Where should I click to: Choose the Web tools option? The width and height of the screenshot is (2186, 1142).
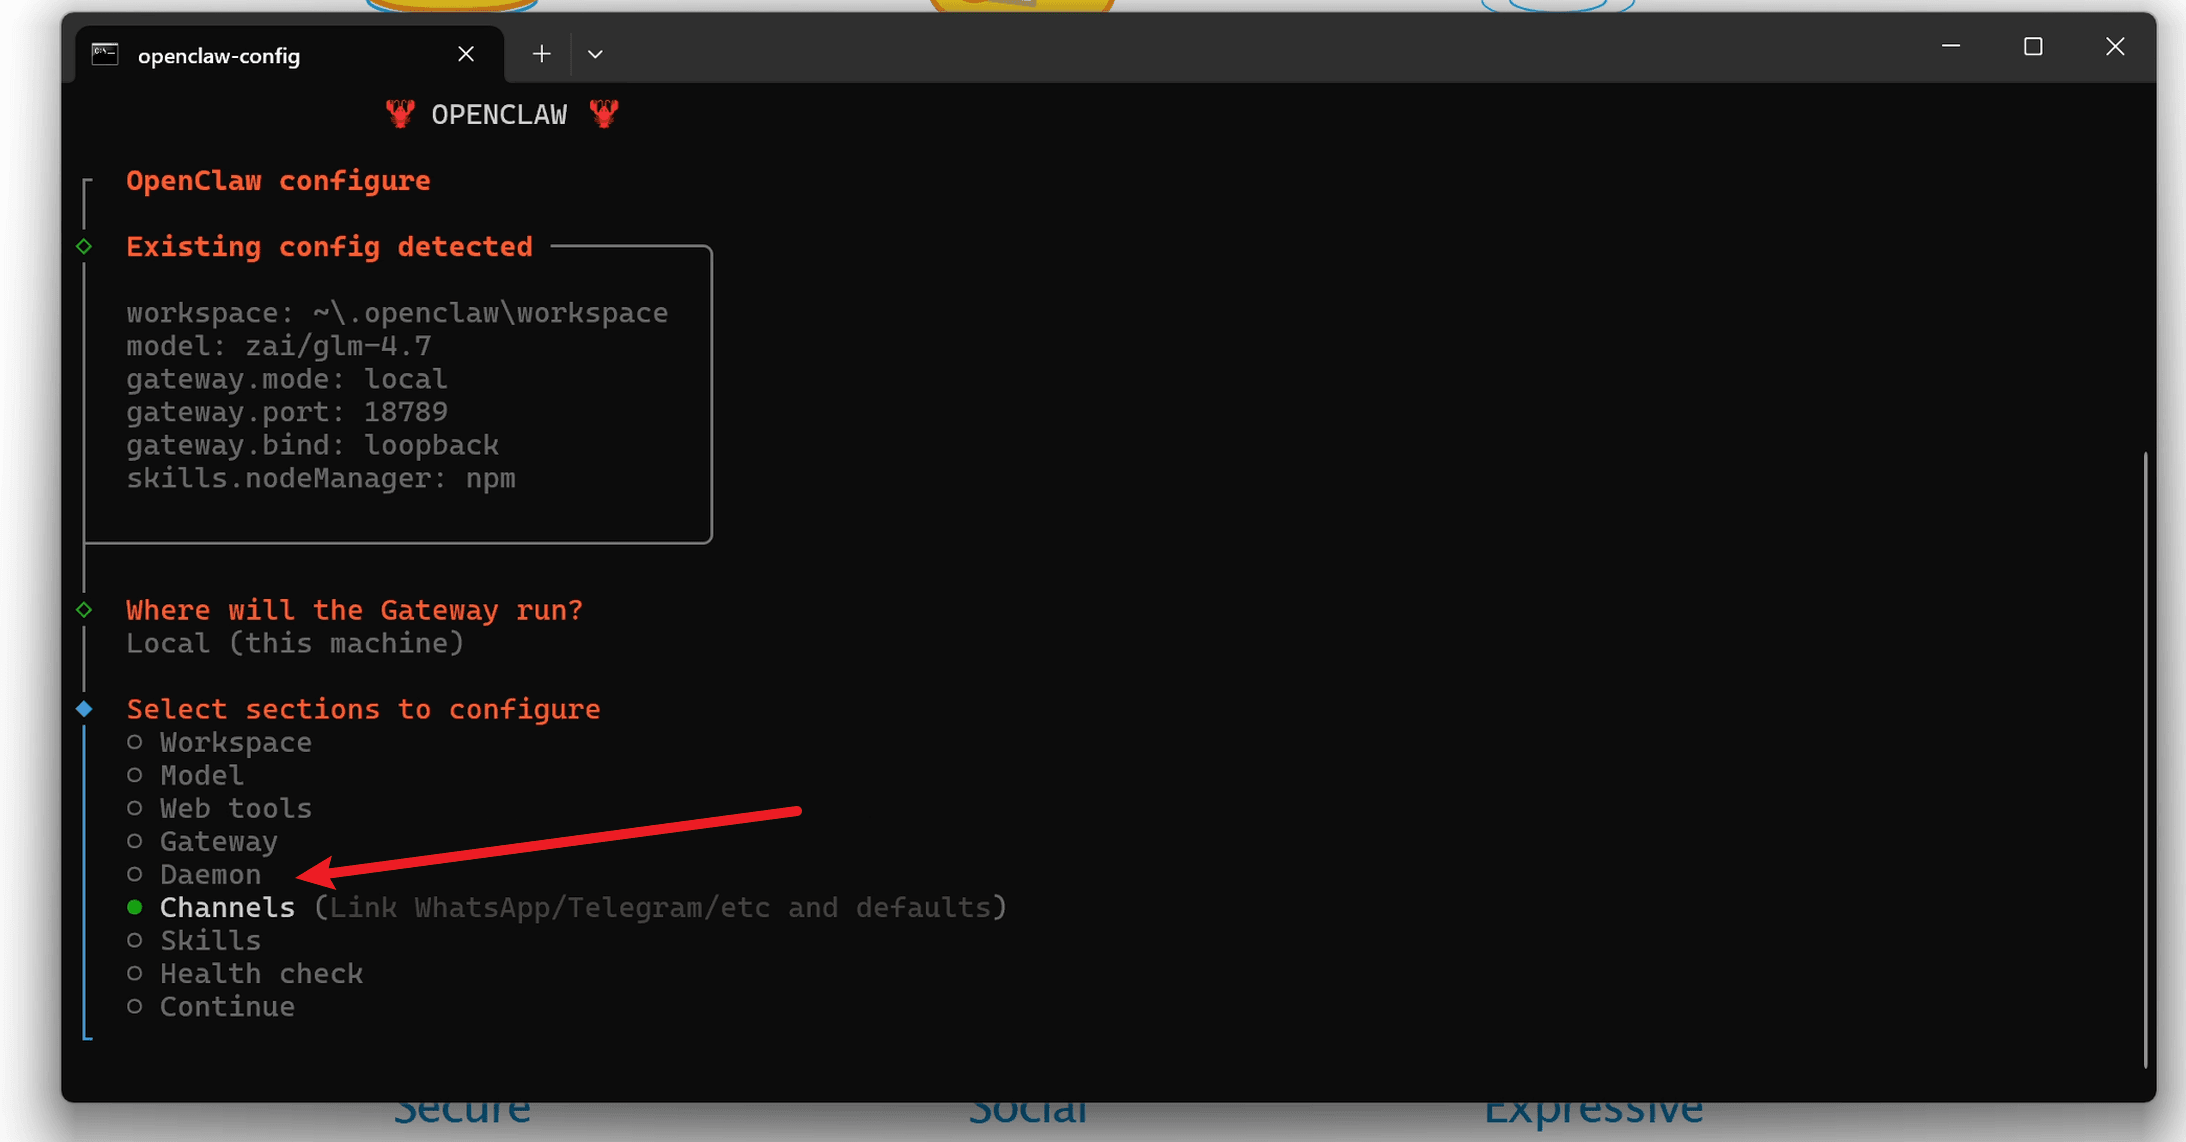[x=235, y=808]
